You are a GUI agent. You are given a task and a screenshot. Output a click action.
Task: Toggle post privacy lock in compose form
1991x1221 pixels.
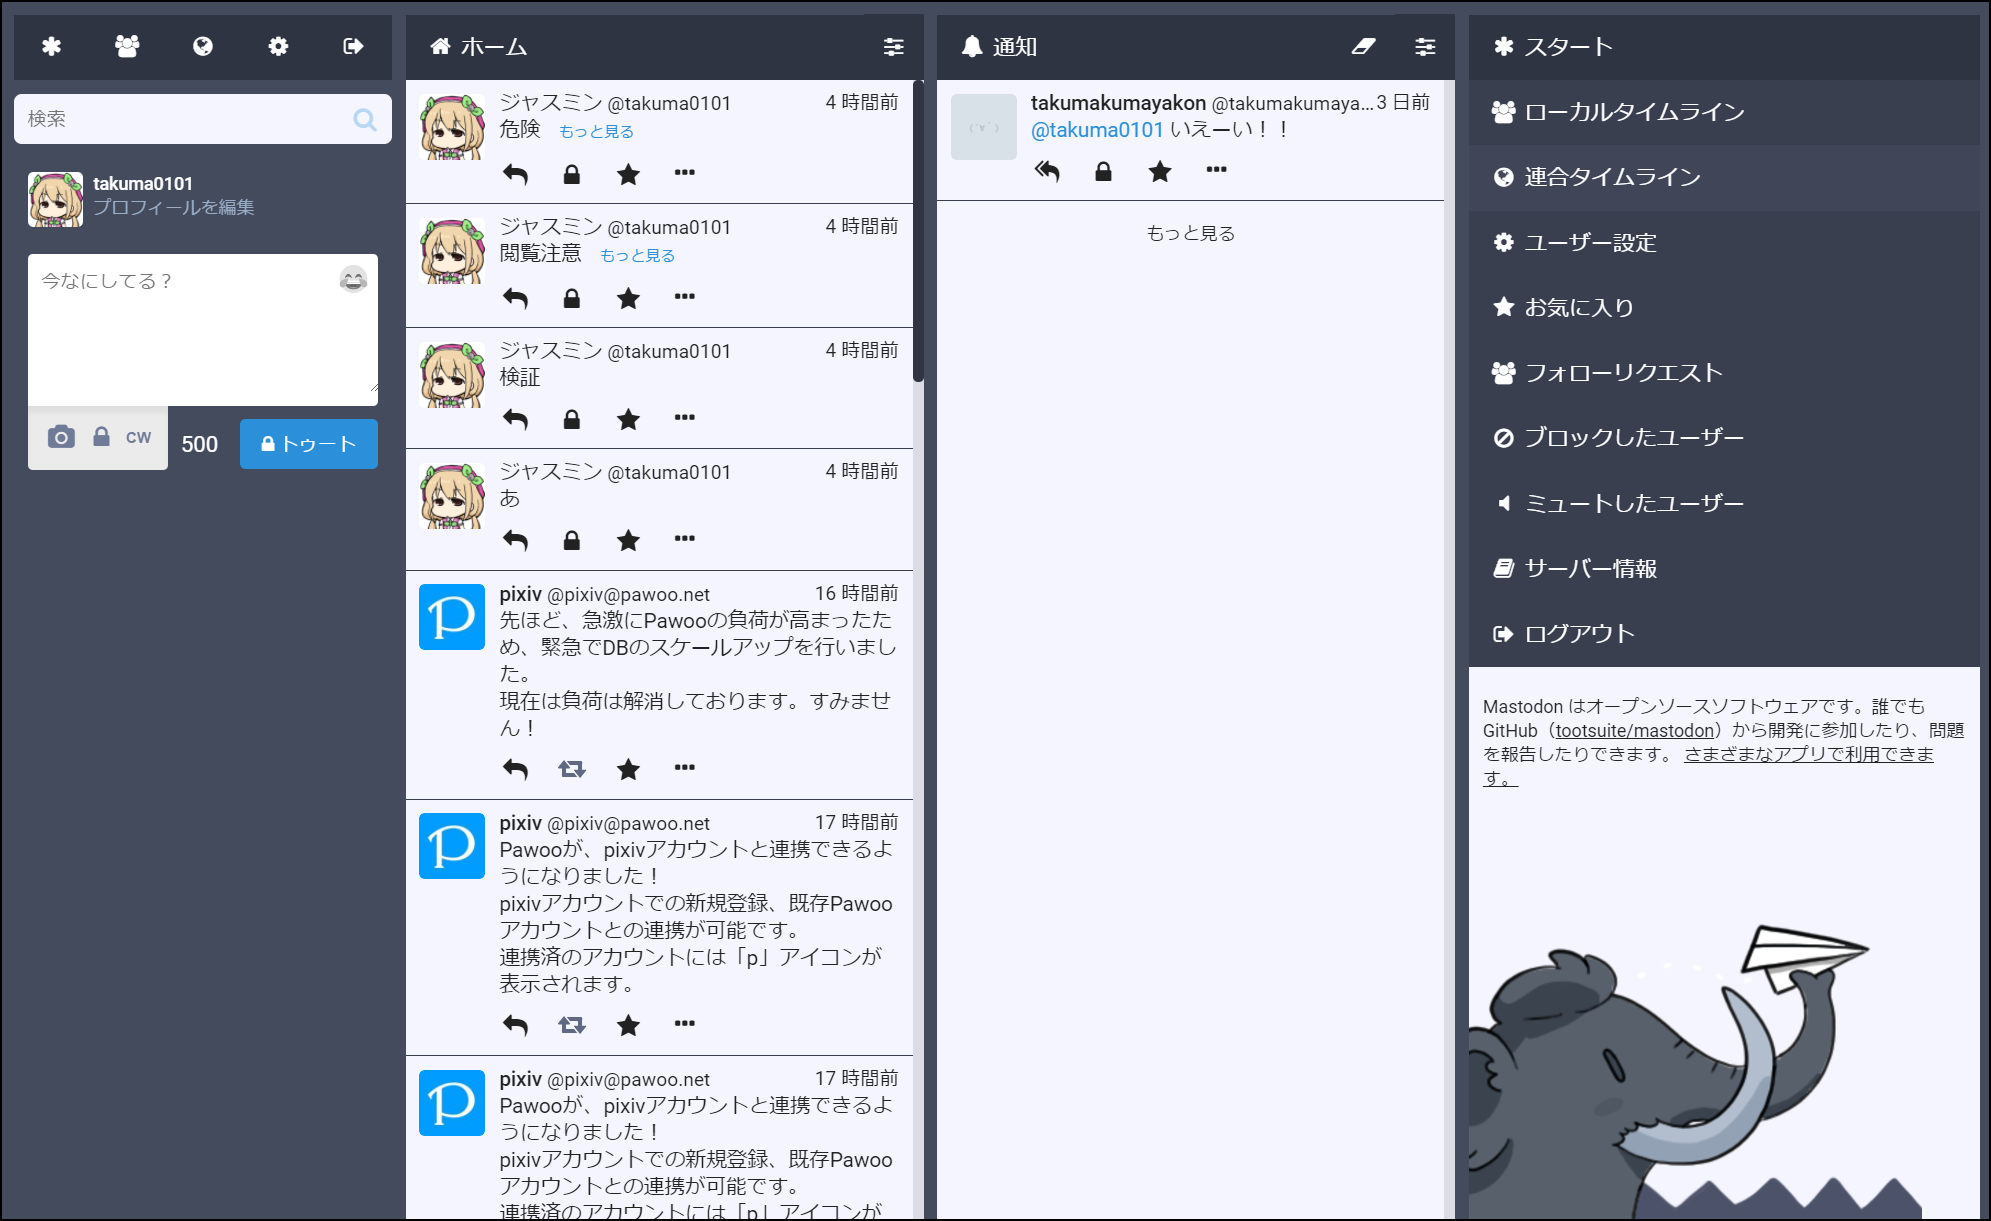(x=101, y=437)
